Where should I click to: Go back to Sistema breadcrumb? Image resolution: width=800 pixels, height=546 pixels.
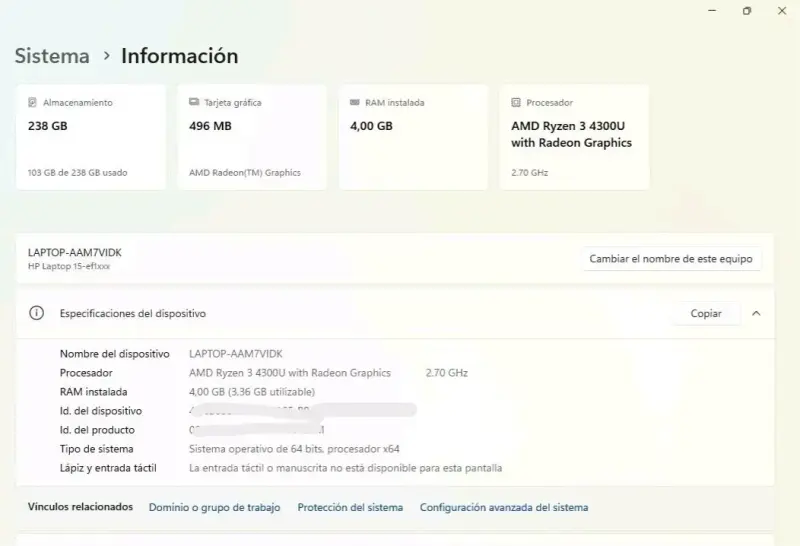click(52, 56)
